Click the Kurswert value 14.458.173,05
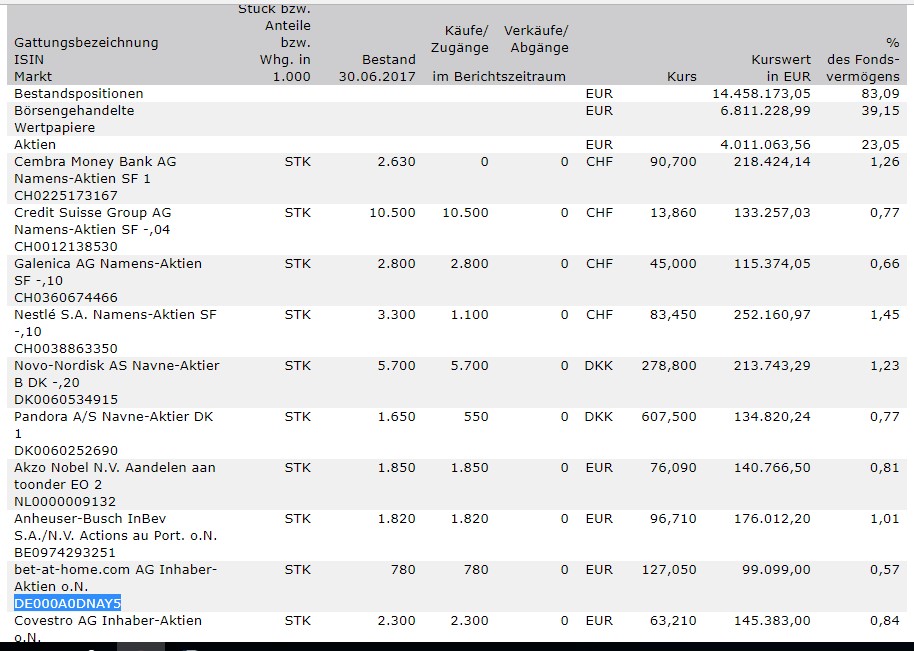This screenshot has width=914, height=651. [761, 93]
